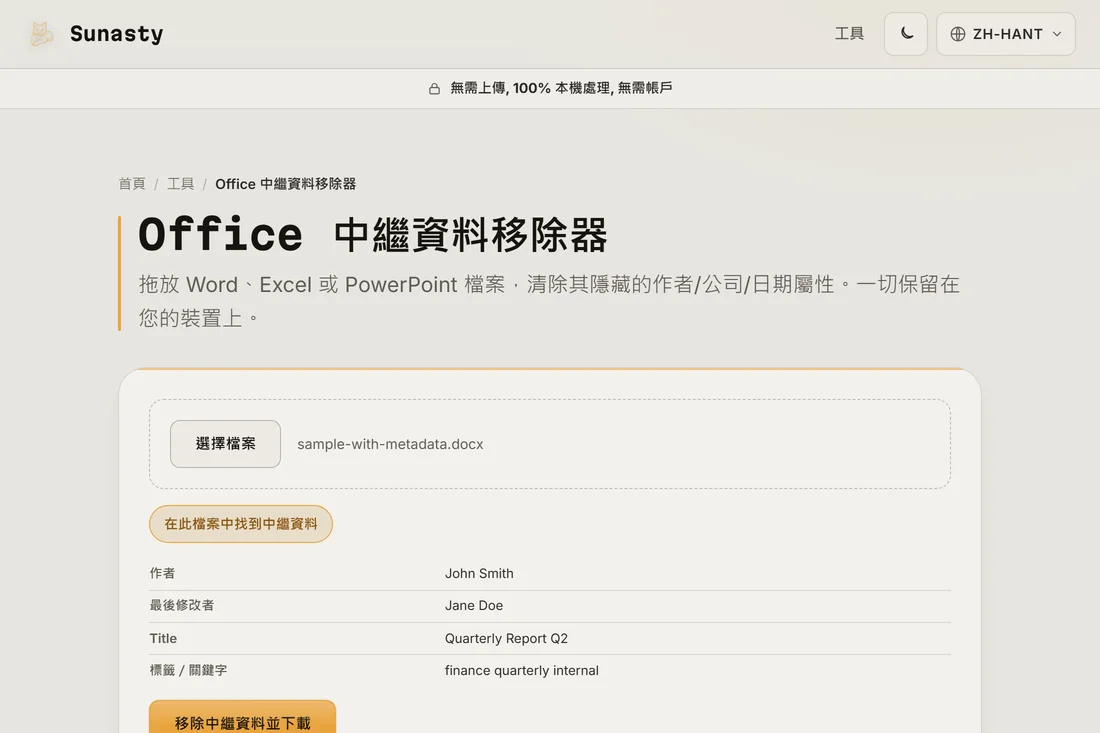The image size is (1100, 733).
Task: Open the 工具 navigation menu item
Action: (849, 34)
